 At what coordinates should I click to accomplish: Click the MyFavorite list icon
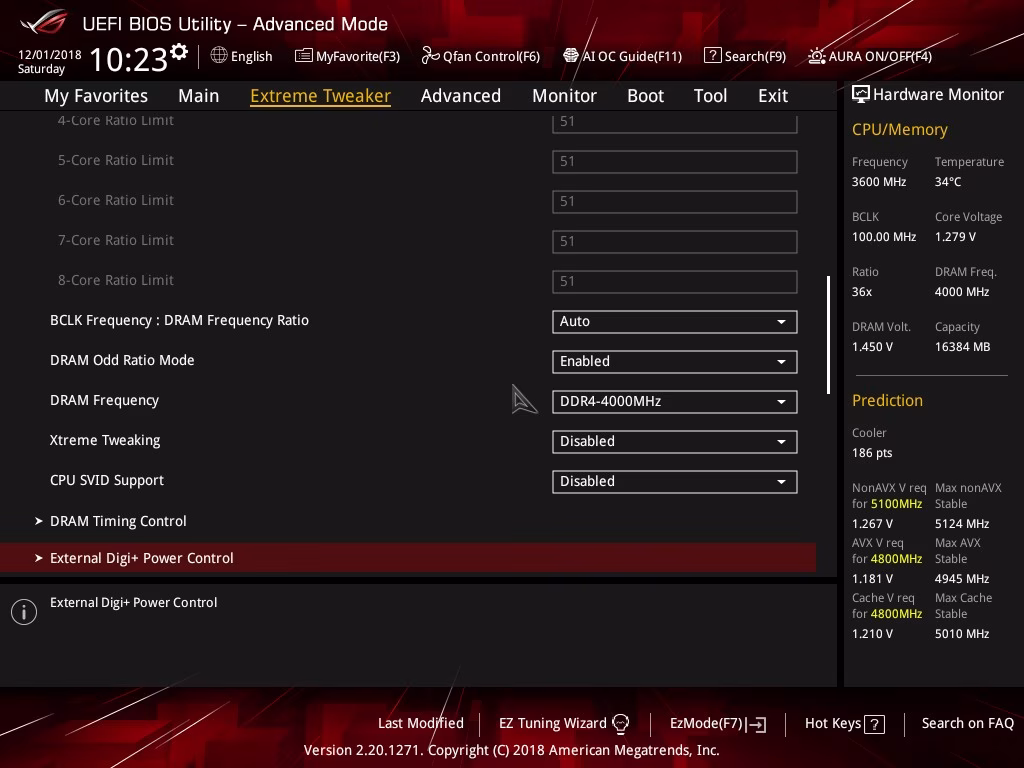tap(303, 56)
